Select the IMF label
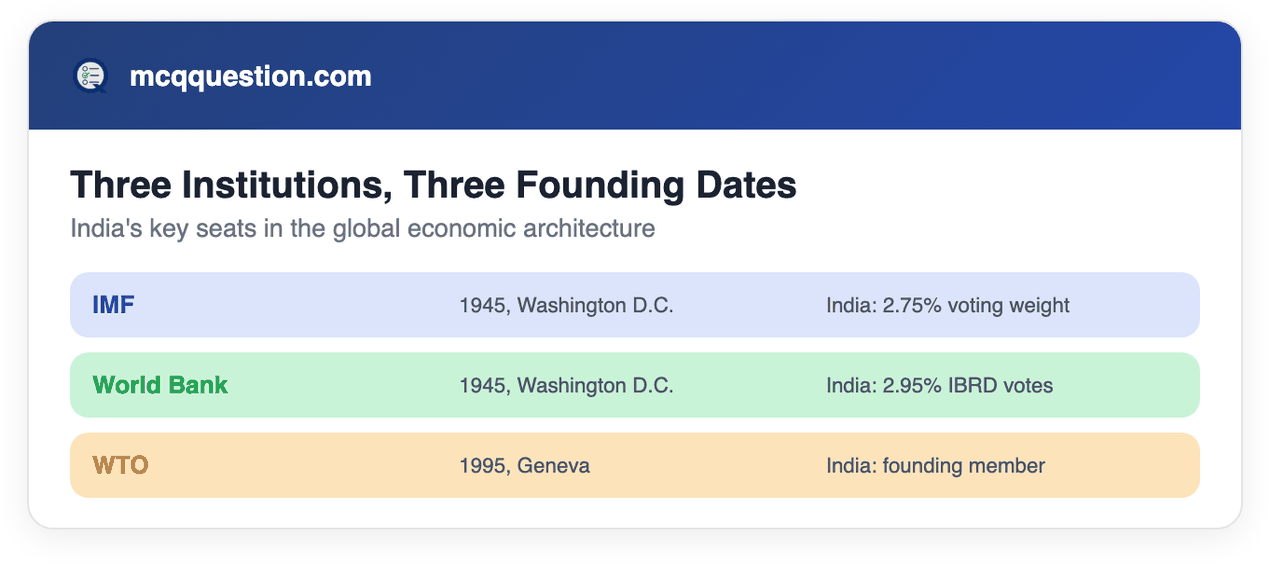1270x564 pixels. point(113,305)
